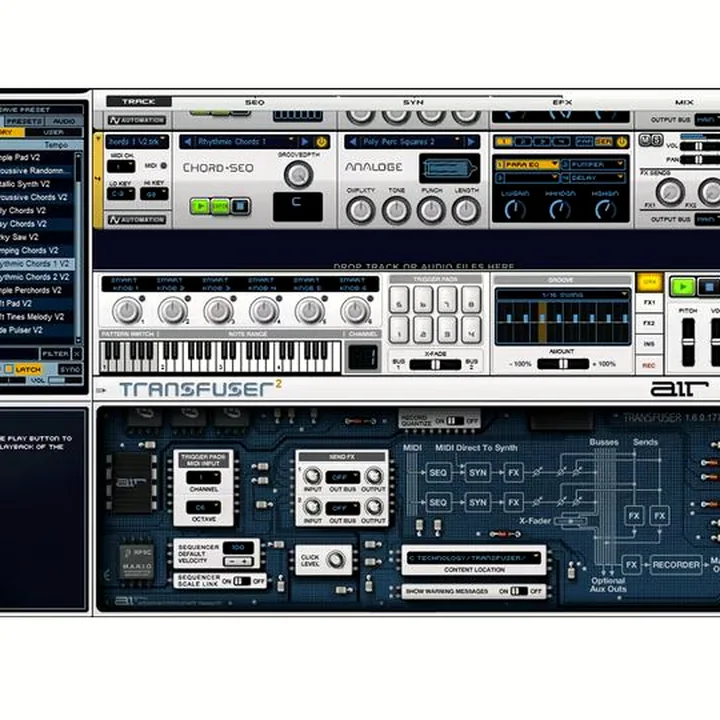Click the Cmplxty knob in Analoge synth
720x720 pixels.
[x=360, y=210]
